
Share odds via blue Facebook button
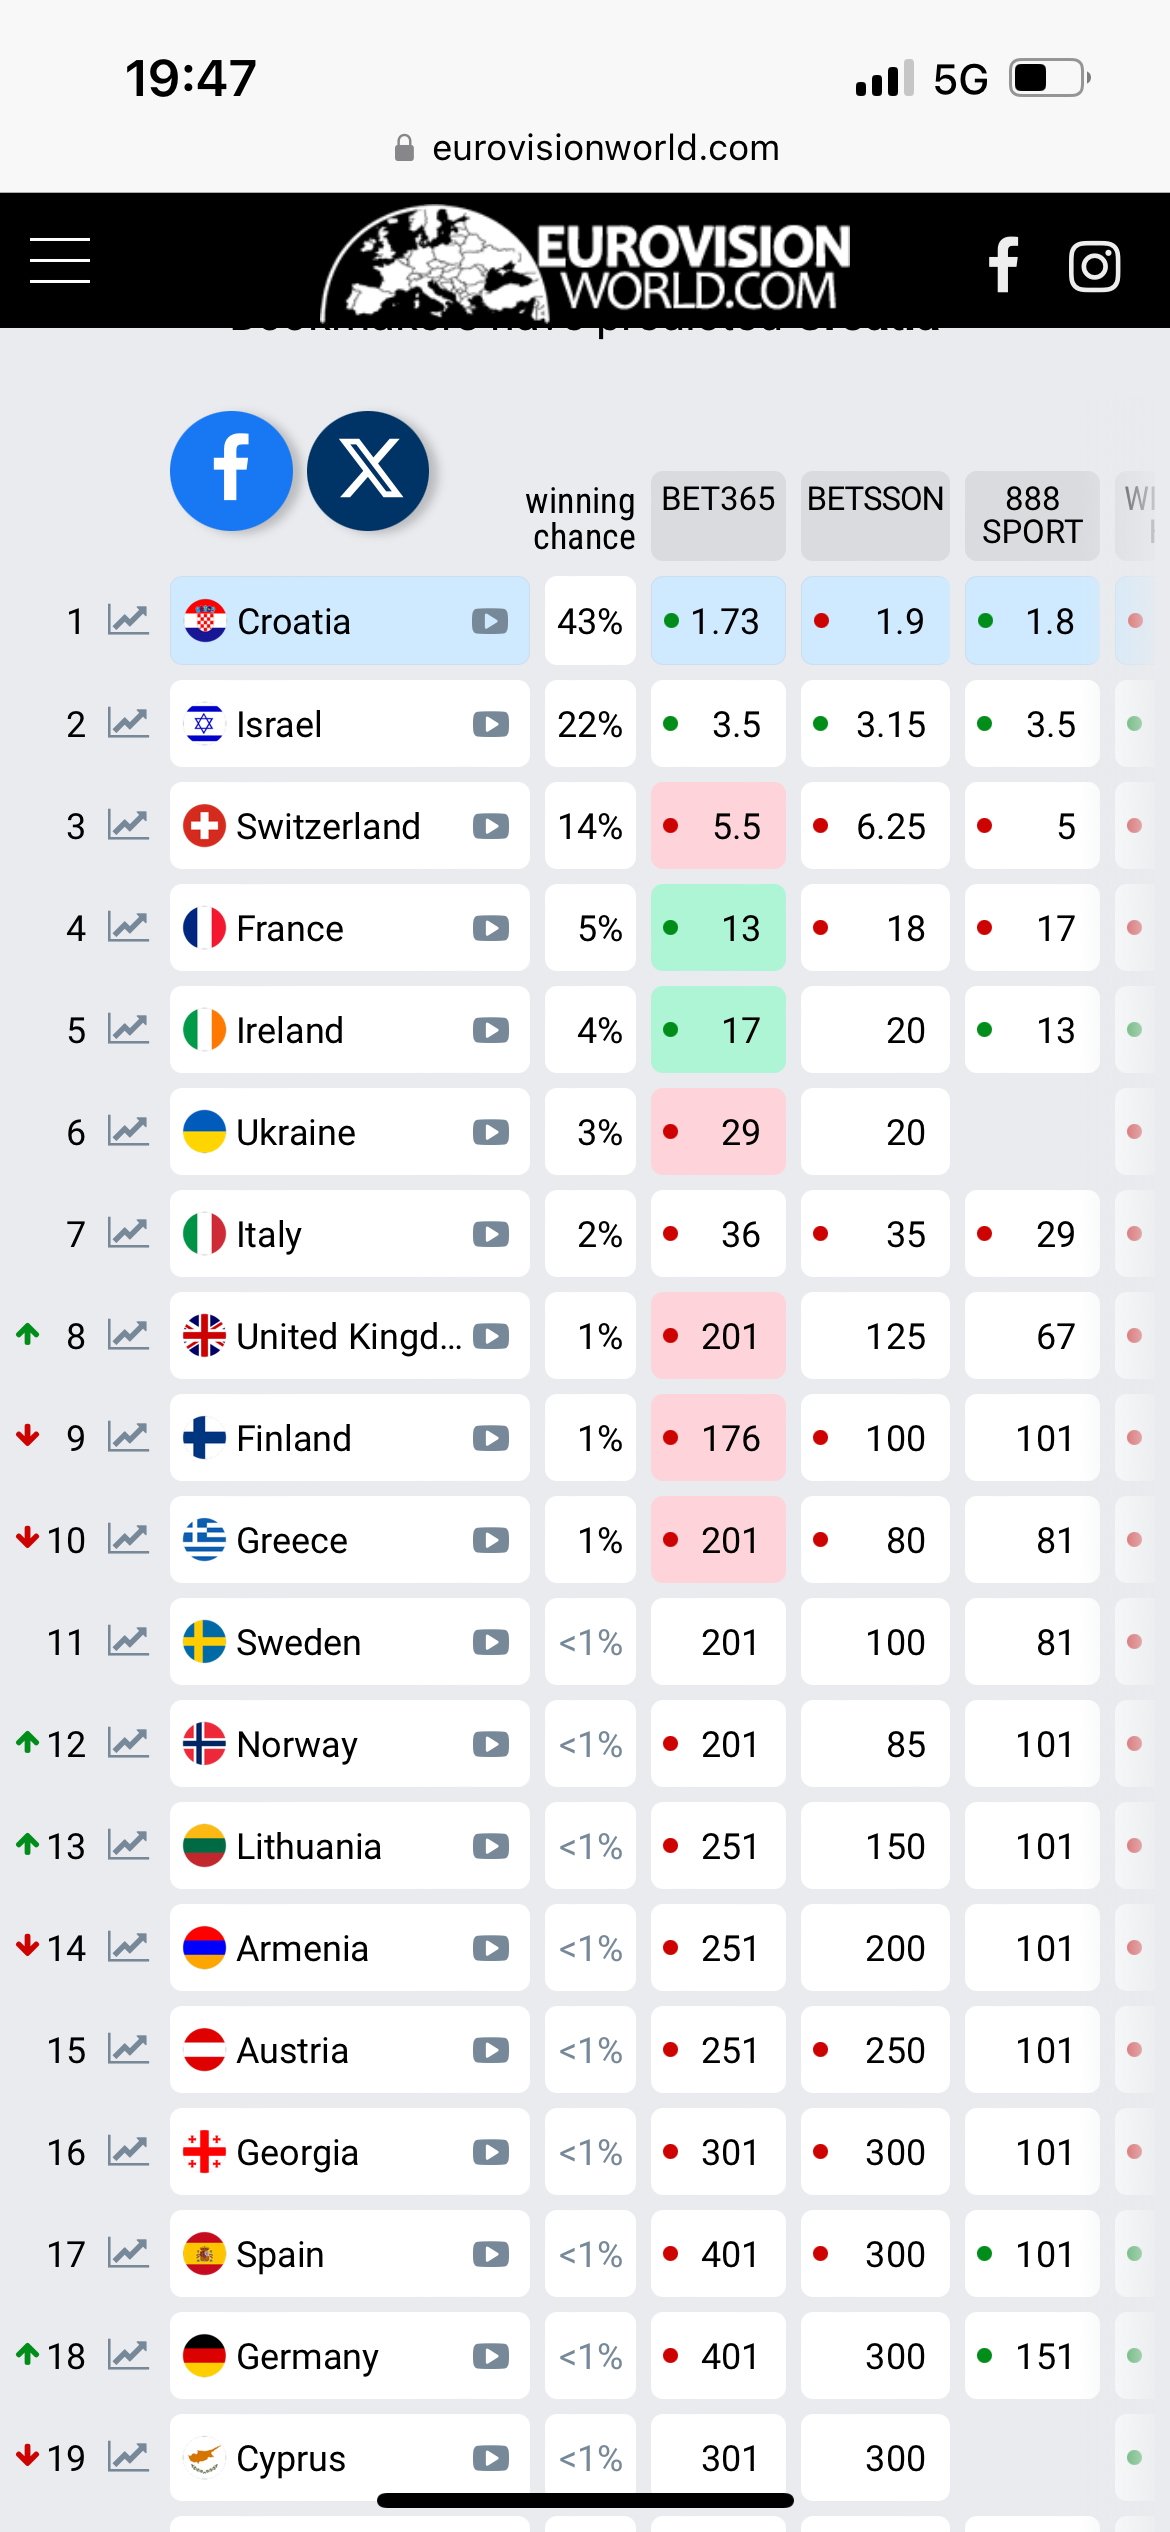(x=231, y=470)
